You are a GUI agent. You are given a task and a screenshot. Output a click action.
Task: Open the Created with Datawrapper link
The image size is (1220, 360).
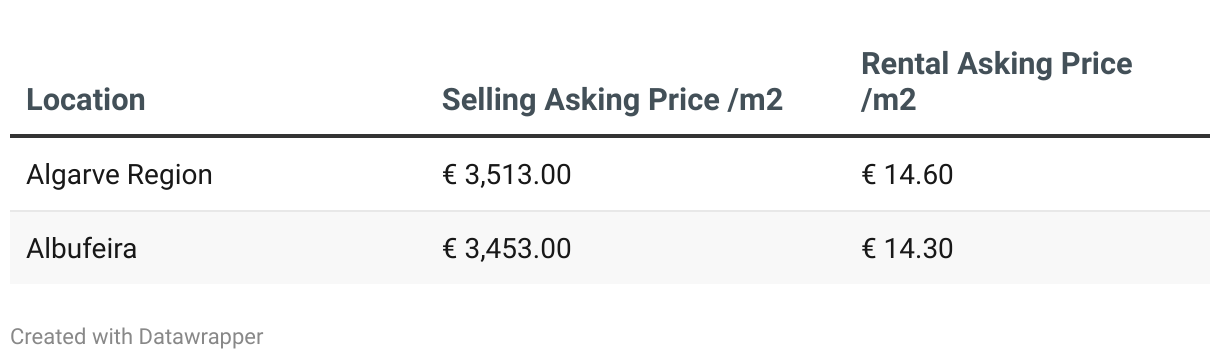137,337
